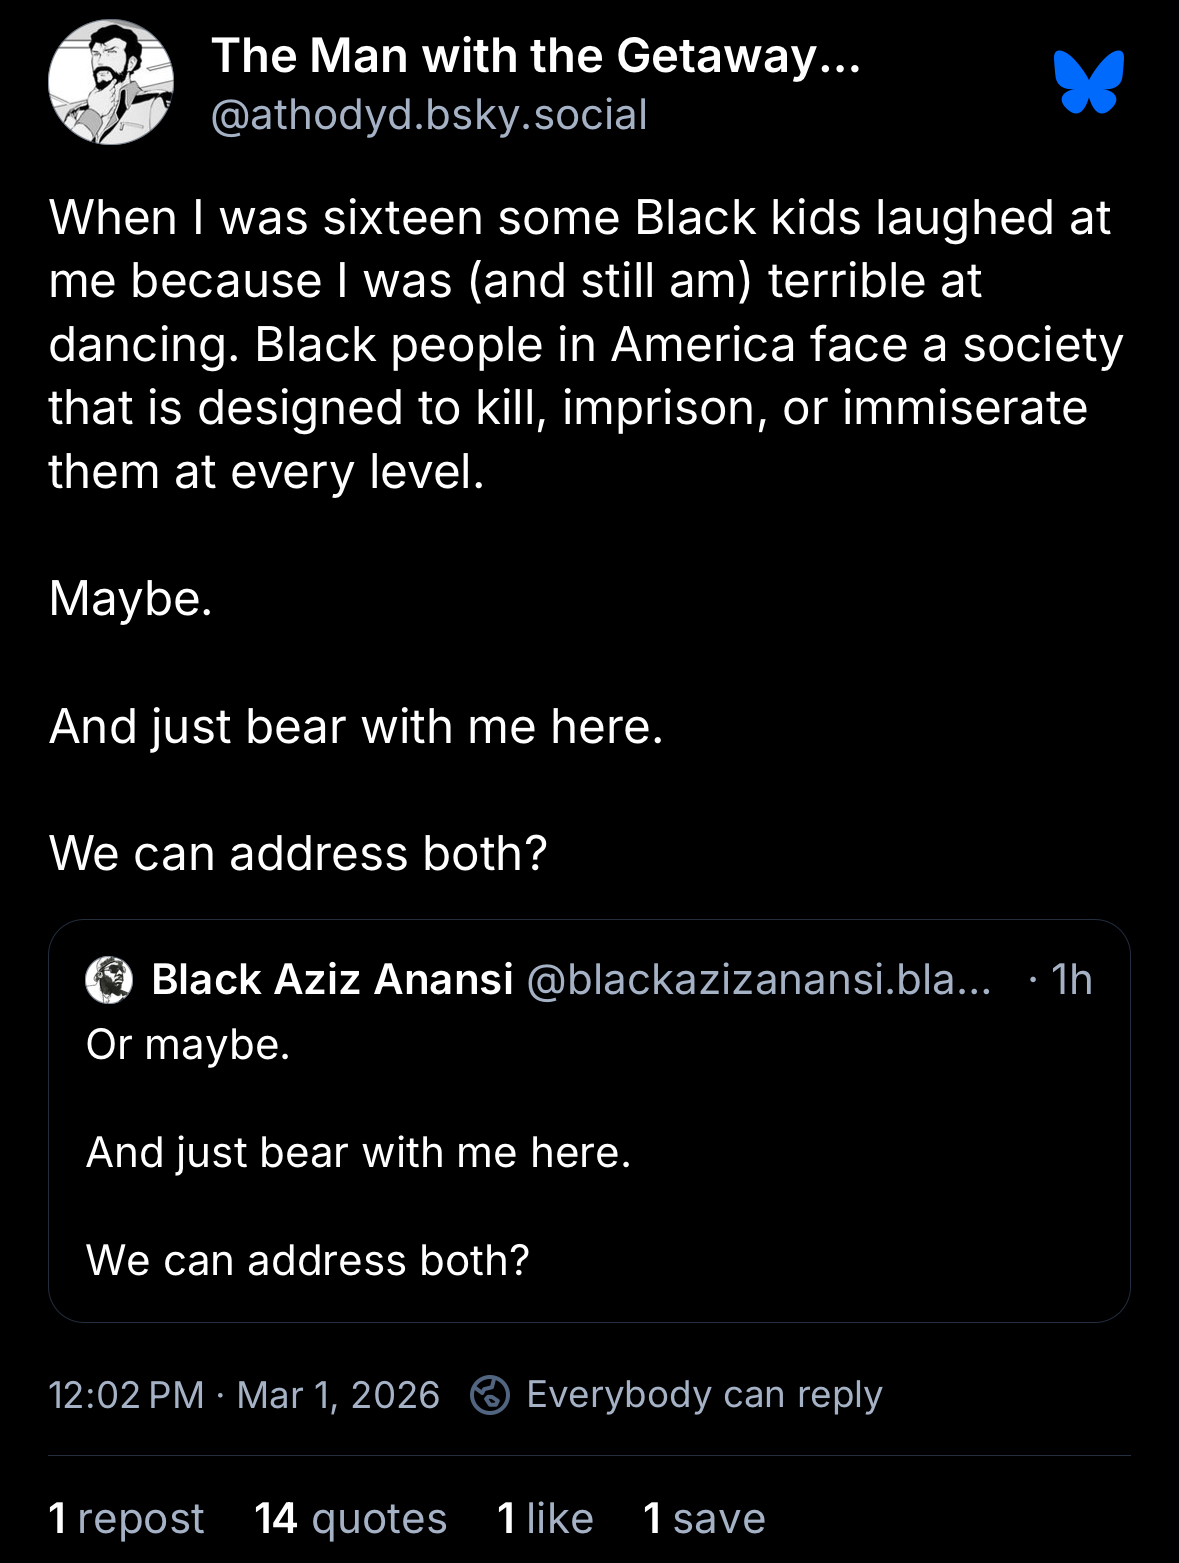Click the @blackazizanansi handle in quoted post
Viewport: 1179px width, 1563px height.
pyautogui.click(x=758, y=980)
